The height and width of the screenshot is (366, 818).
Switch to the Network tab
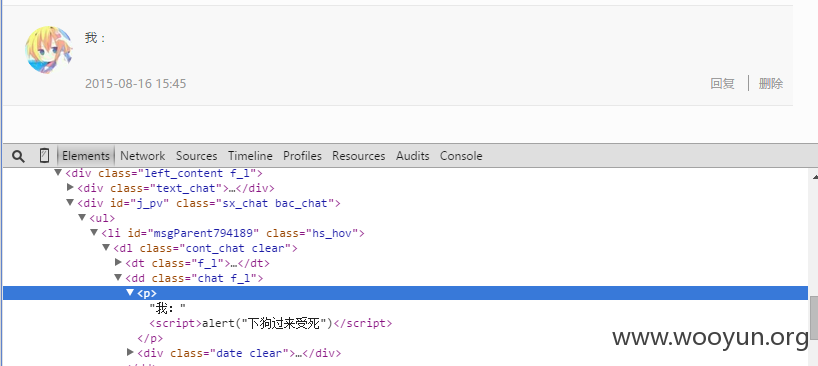142,156
